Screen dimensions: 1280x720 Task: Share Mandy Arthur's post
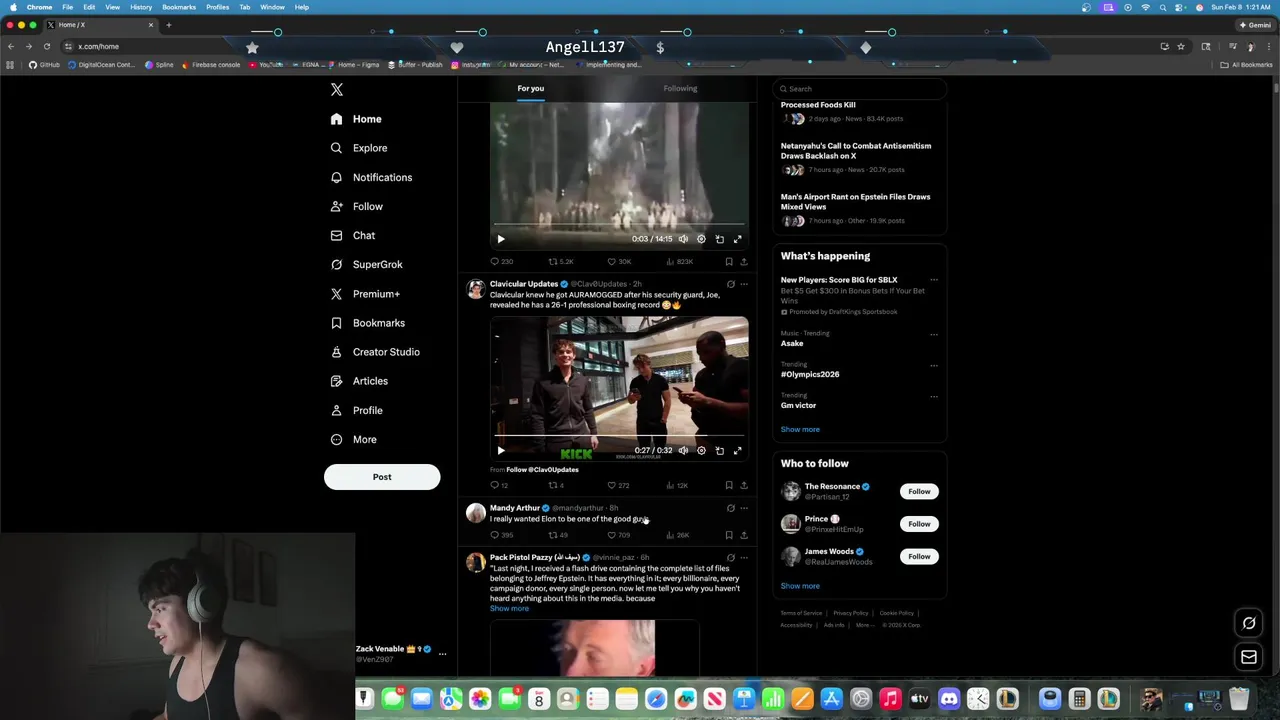743,535
